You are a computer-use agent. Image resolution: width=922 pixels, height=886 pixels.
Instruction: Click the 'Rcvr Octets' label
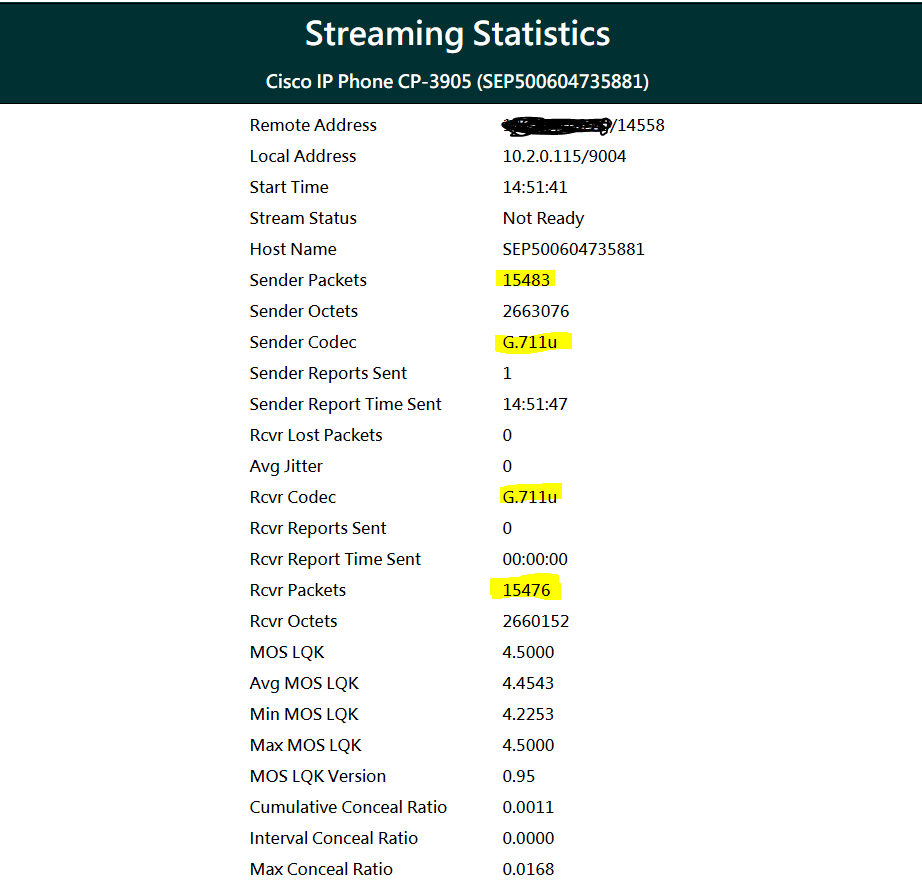tap(293, 621)
